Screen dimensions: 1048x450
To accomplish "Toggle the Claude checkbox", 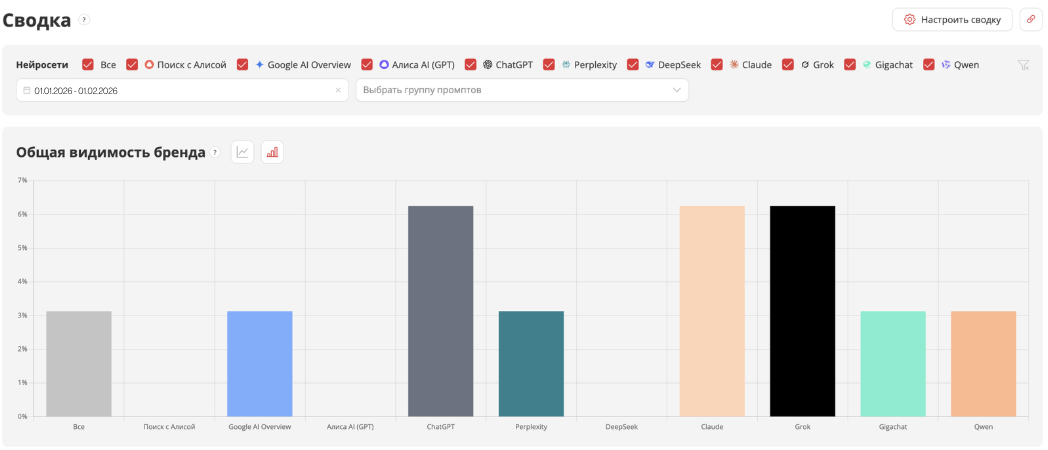I will [x=716, y=65].
